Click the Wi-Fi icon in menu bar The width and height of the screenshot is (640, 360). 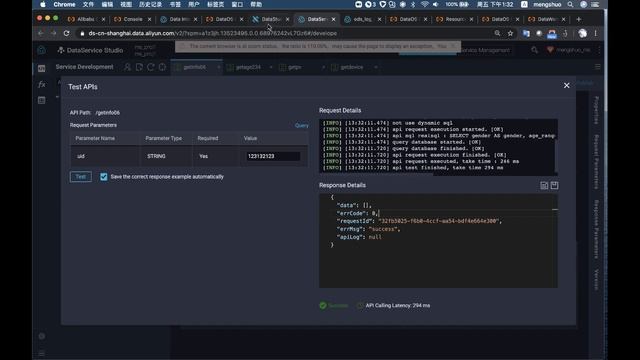[x=424, y=4]
